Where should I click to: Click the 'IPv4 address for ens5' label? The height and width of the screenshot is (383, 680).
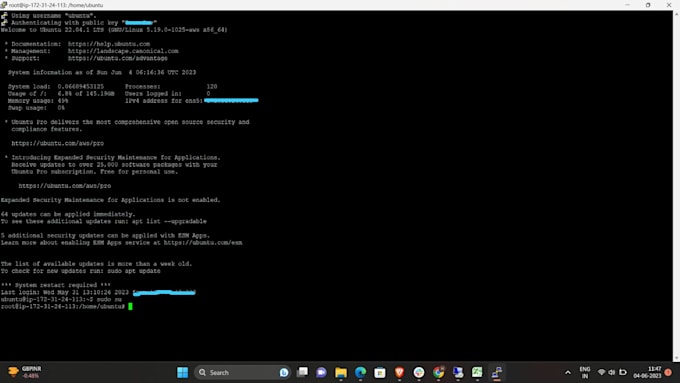pyautogui.click(x=164, y=101)
